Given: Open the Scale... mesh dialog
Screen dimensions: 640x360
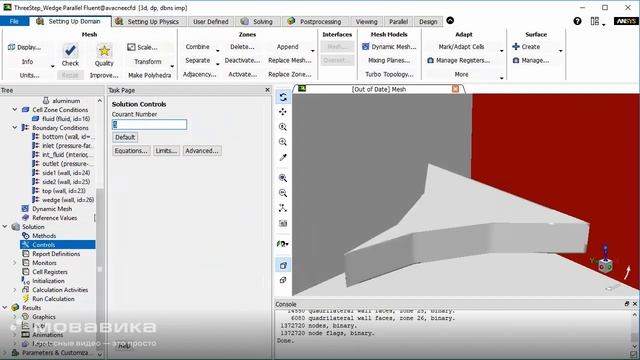Looking at the screenshot, I should (x=142, y=47).
